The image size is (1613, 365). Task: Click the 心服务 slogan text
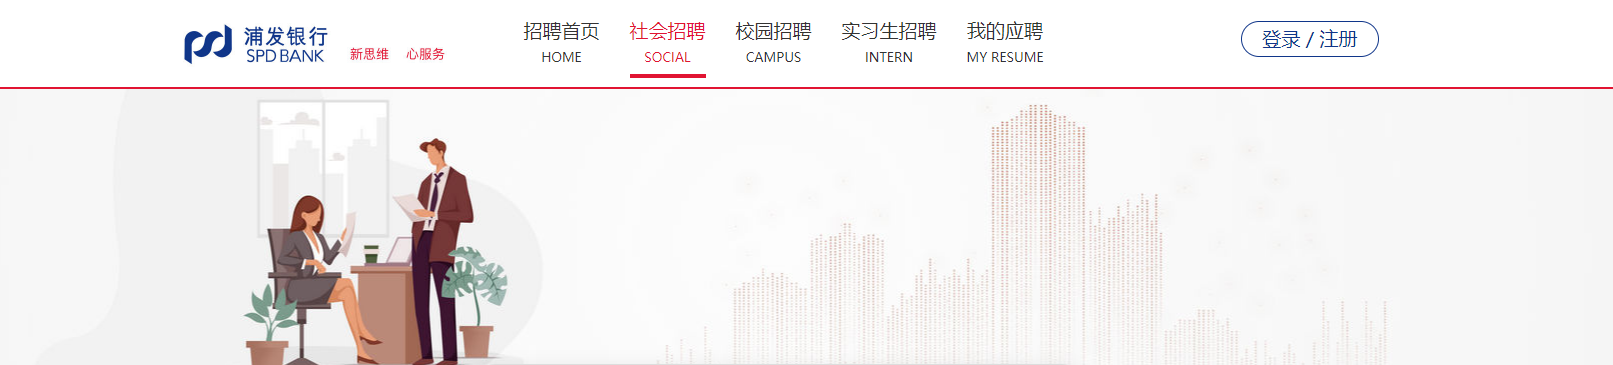tap(425, 54)
